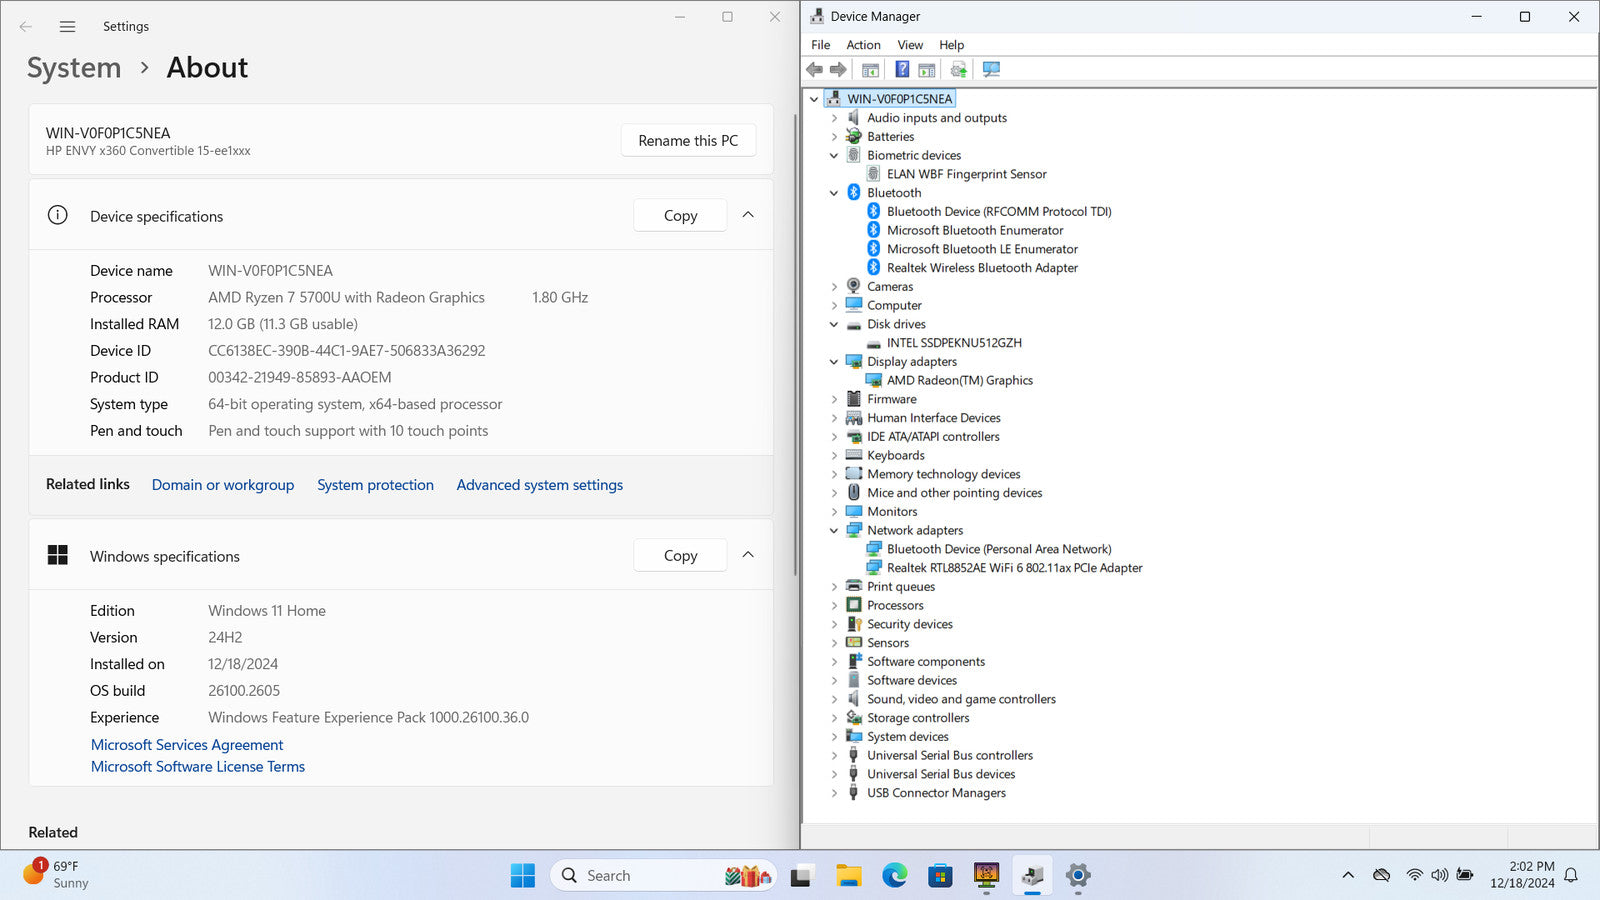Open Microsoft Software License Terms link
Image resolution: width=1600 pixels, height=900 pixels.
coord(198,767)
